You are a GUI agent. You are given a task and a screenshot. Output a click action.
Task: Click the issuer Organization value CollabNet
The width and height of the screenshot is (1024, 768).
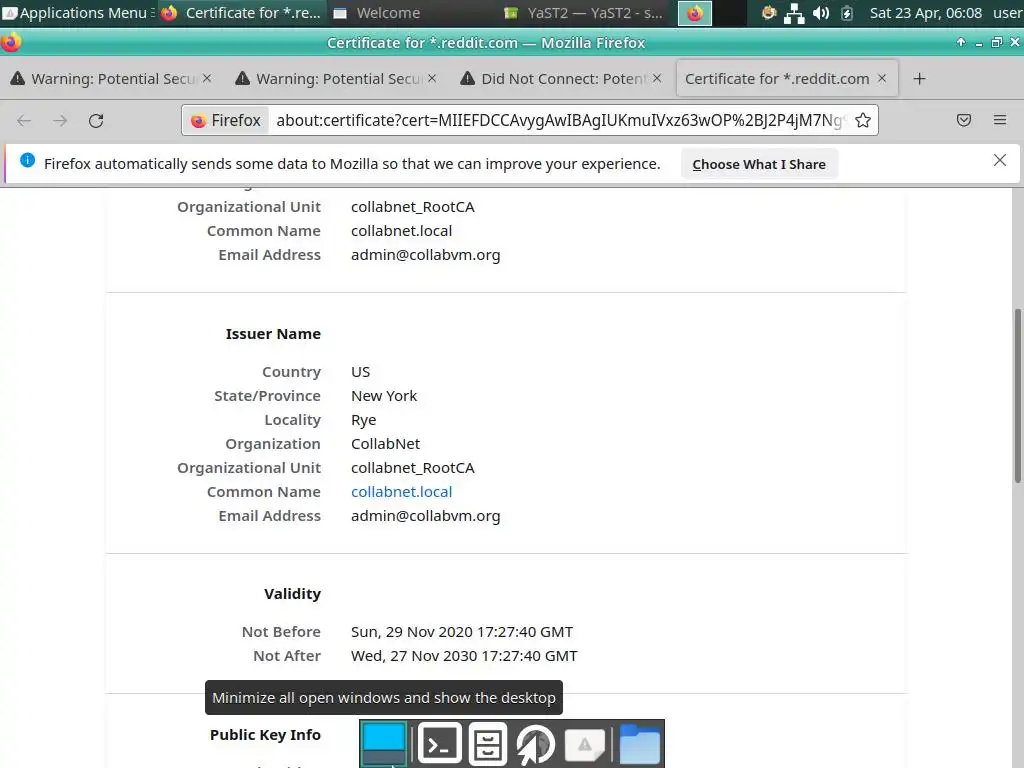(x=385, y=444)
